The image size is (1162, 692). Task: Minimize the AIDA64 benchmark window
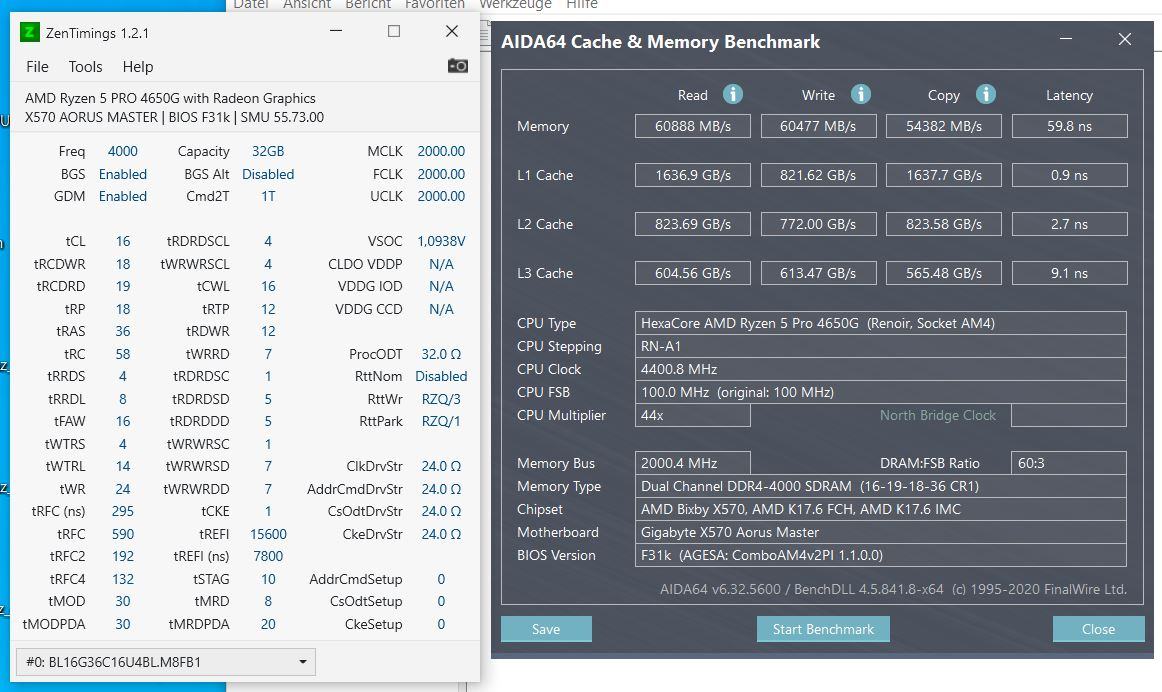(x=1066, y=39)
